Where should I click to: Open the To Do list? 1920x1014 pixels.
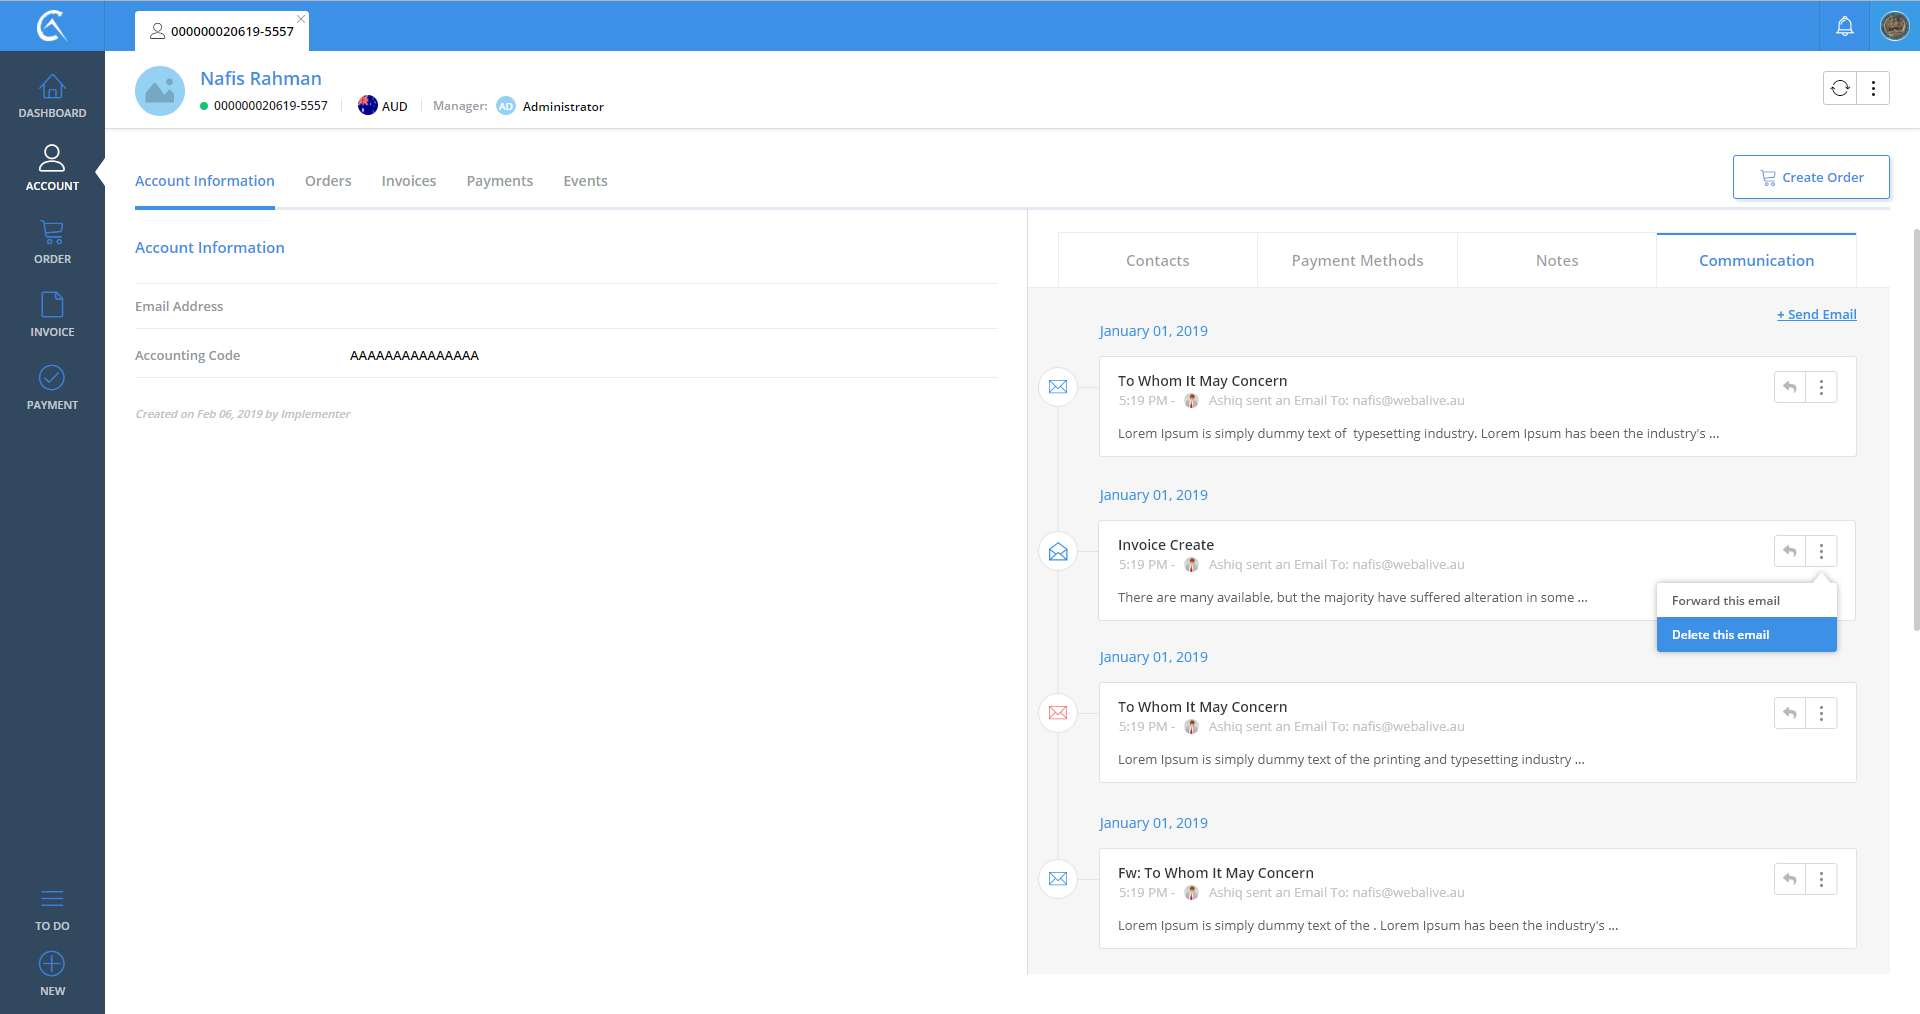click(52, 910)
